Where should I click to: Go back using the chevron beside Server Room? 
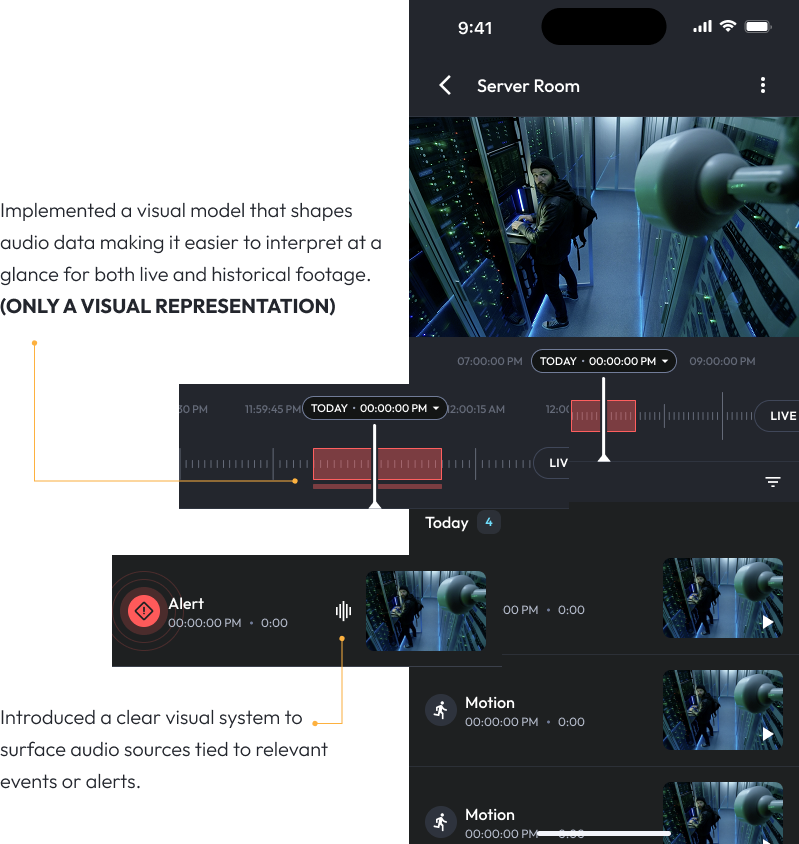pyautogui.click(x=445, y=85)
